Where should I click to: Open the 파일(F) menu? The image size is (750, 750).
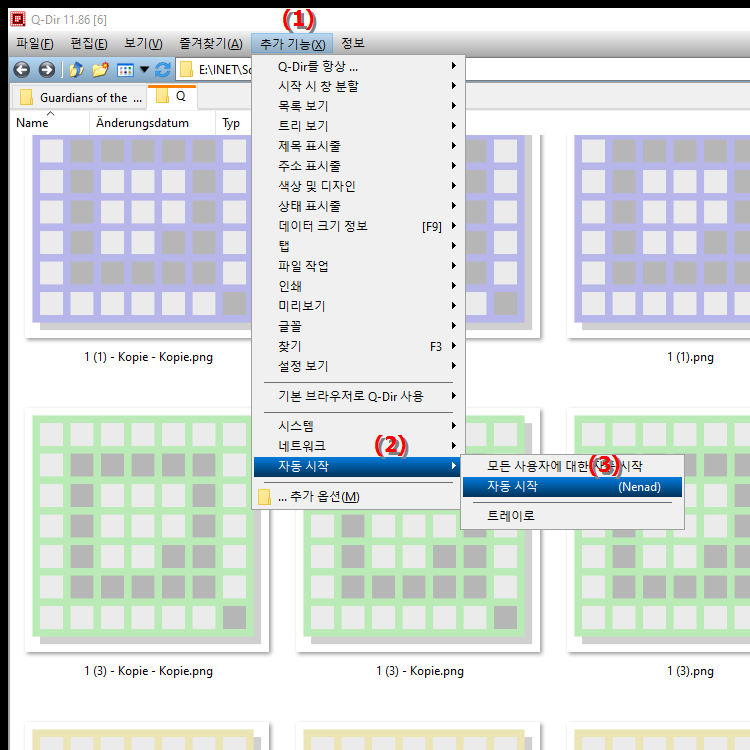(34, 44)
